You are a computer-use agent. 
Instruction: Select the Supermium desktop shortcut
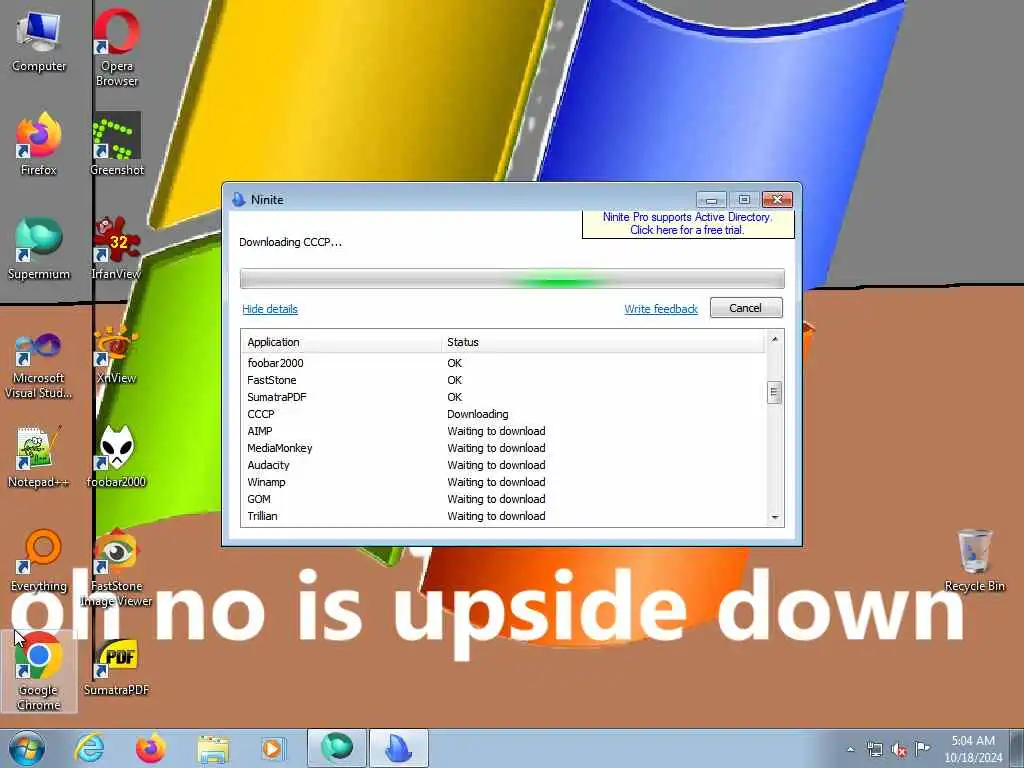pyautogui.click(x=39, y=248)
